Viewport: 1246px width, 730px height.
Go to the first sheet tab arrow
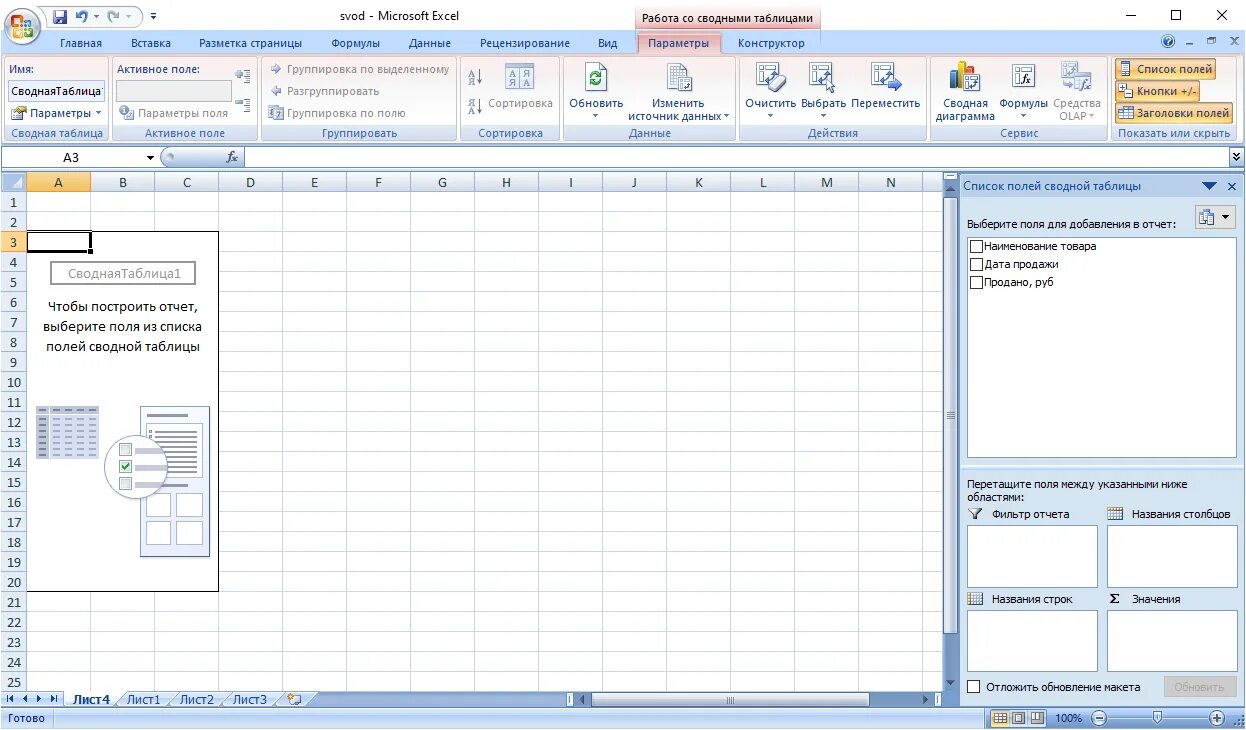click(x=12, y=699)
